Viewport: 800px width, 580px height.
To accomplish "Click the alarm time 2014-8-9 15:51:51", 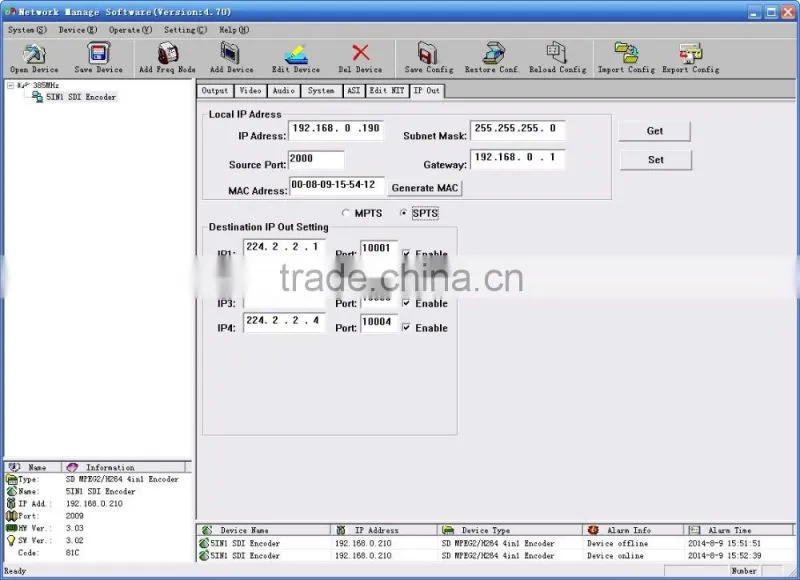I will [x=724, y=543].
